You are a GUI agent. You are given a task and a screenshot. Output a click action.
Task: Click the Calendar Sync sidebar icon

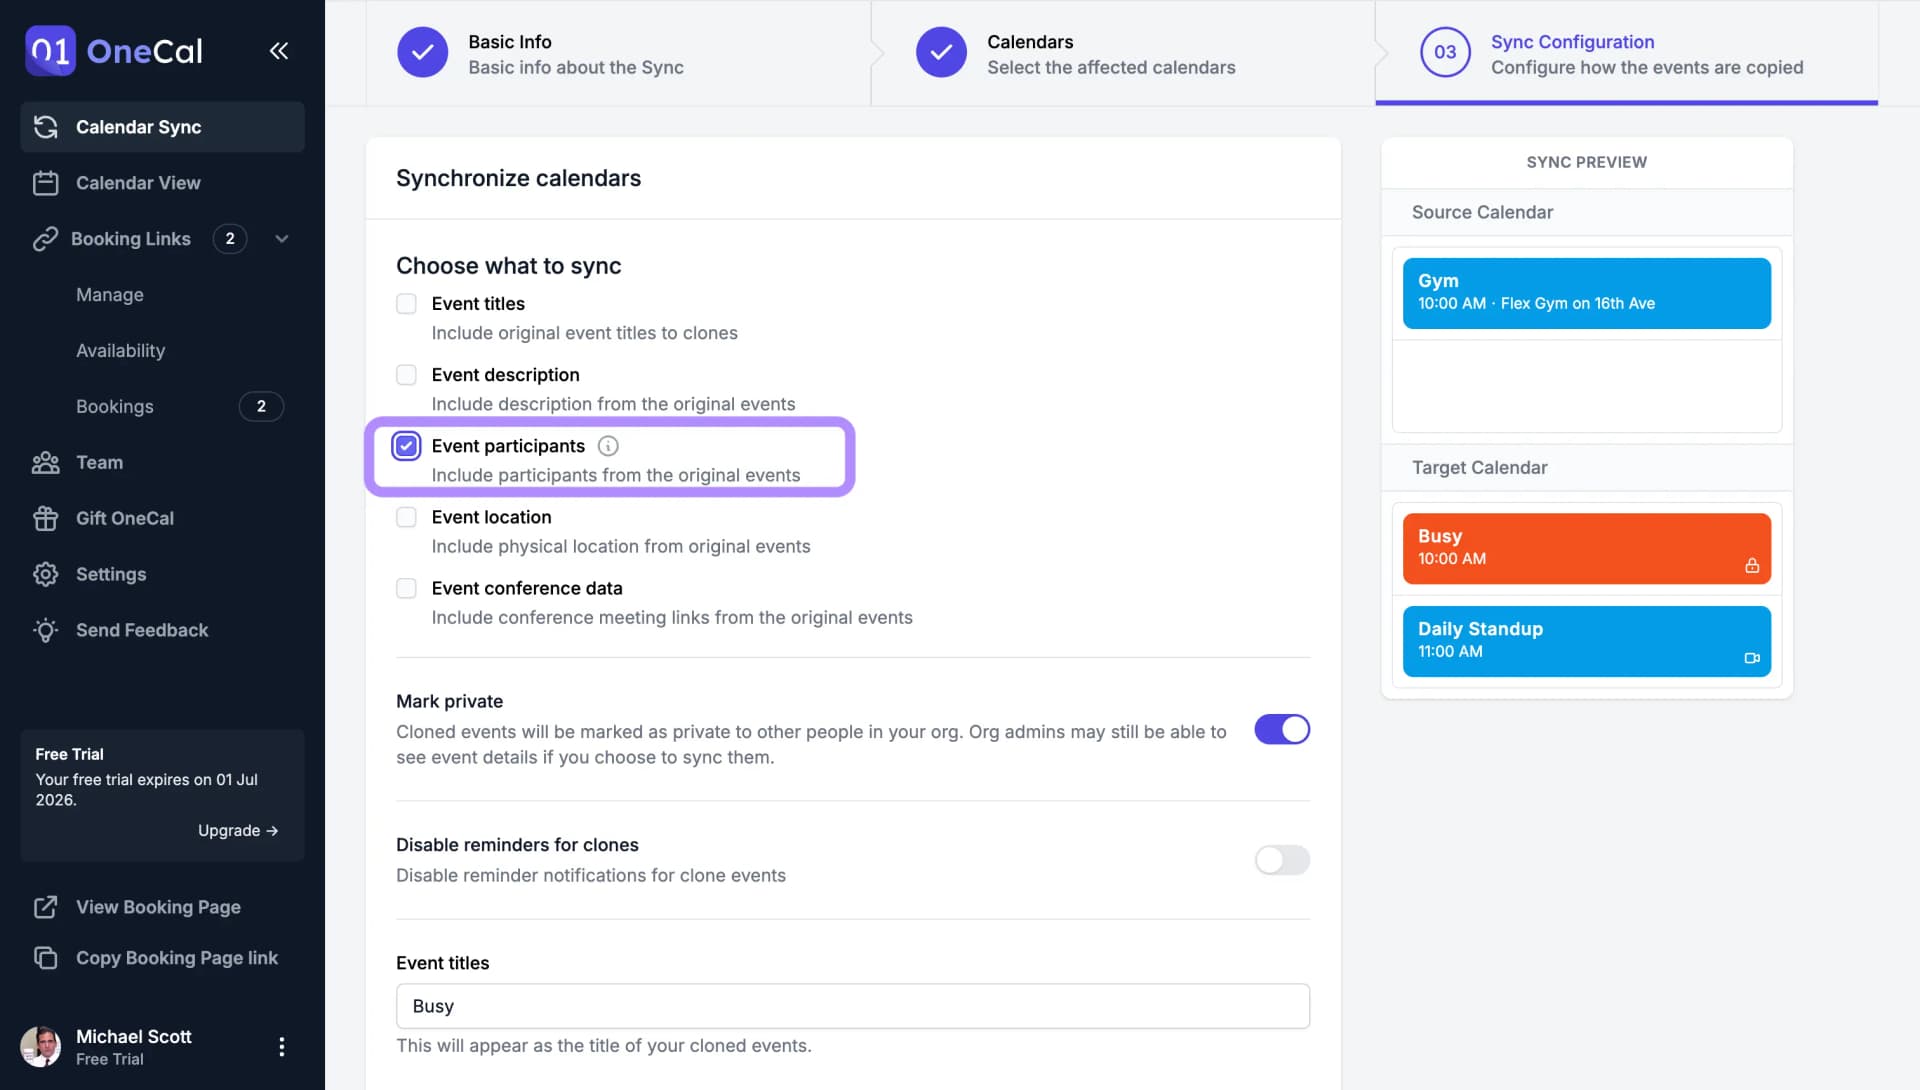click(46, 127)
